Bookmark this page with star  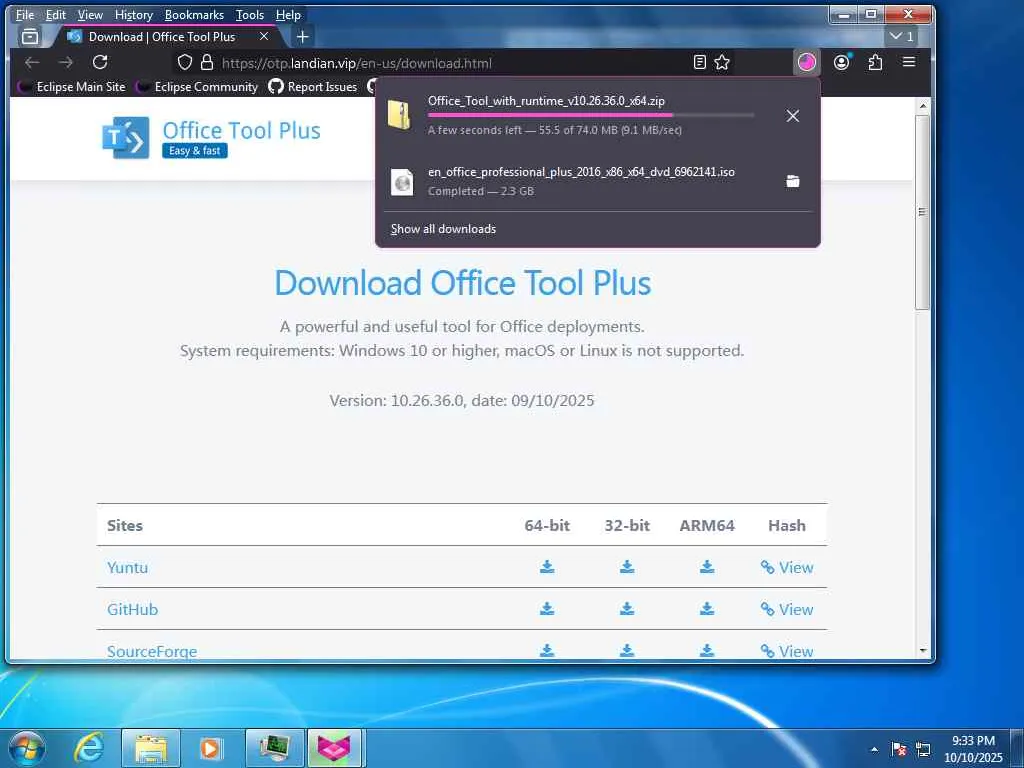[x=722, y=63]
